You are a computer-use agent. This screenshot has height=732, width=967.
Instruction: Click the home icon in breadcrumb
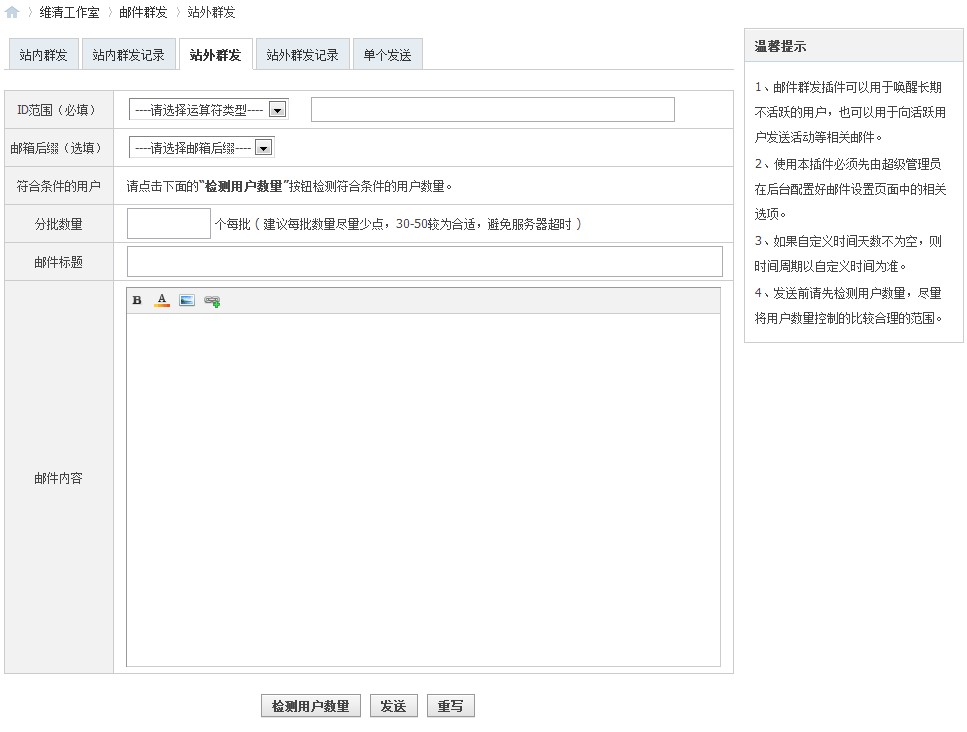pos(12,12)
